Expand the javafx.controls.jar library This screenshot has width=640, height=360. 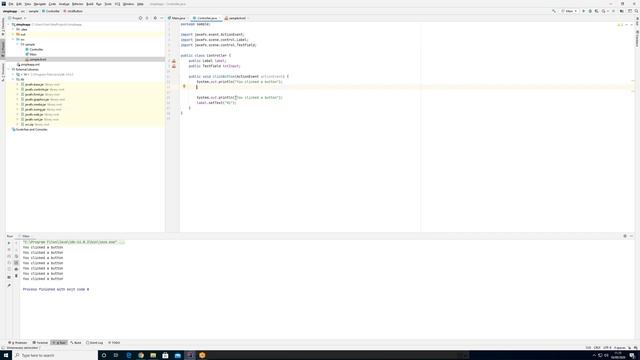tap(18, 89)
